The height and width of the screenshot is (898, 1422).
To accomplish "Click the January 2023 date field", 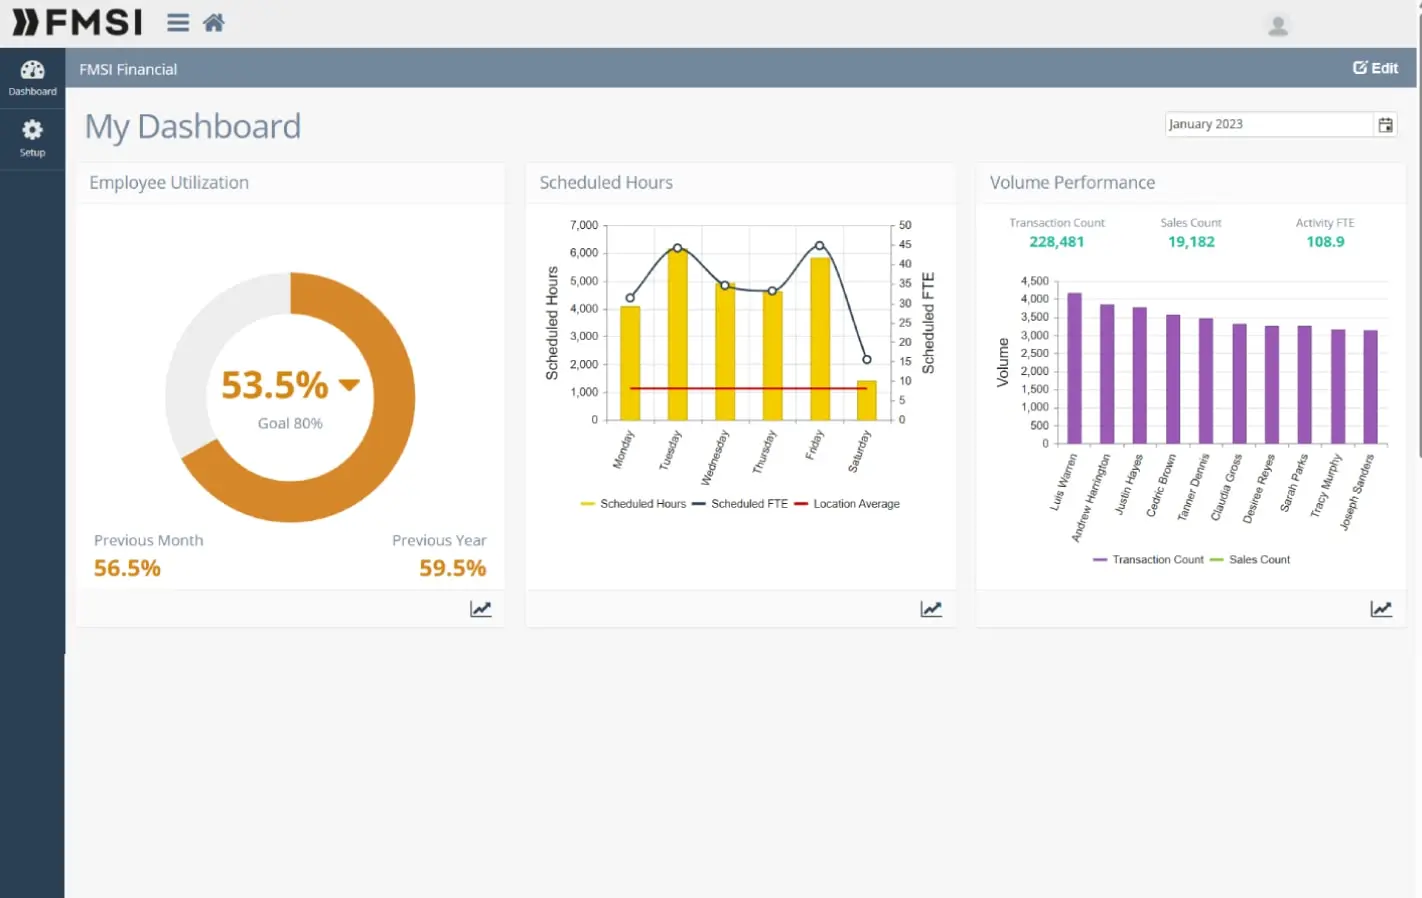I will 1267,124.
